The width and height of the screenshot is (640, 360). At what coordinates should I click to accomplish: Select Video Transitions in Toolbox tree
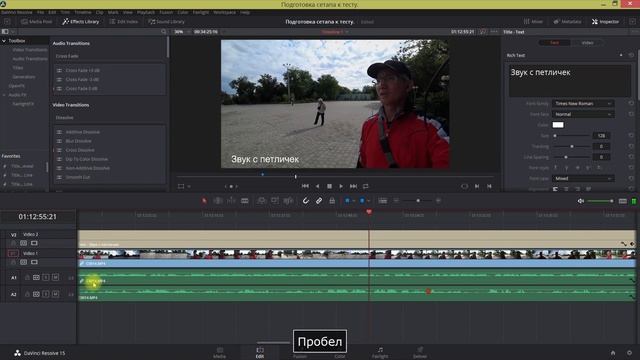tap(30, 50)
